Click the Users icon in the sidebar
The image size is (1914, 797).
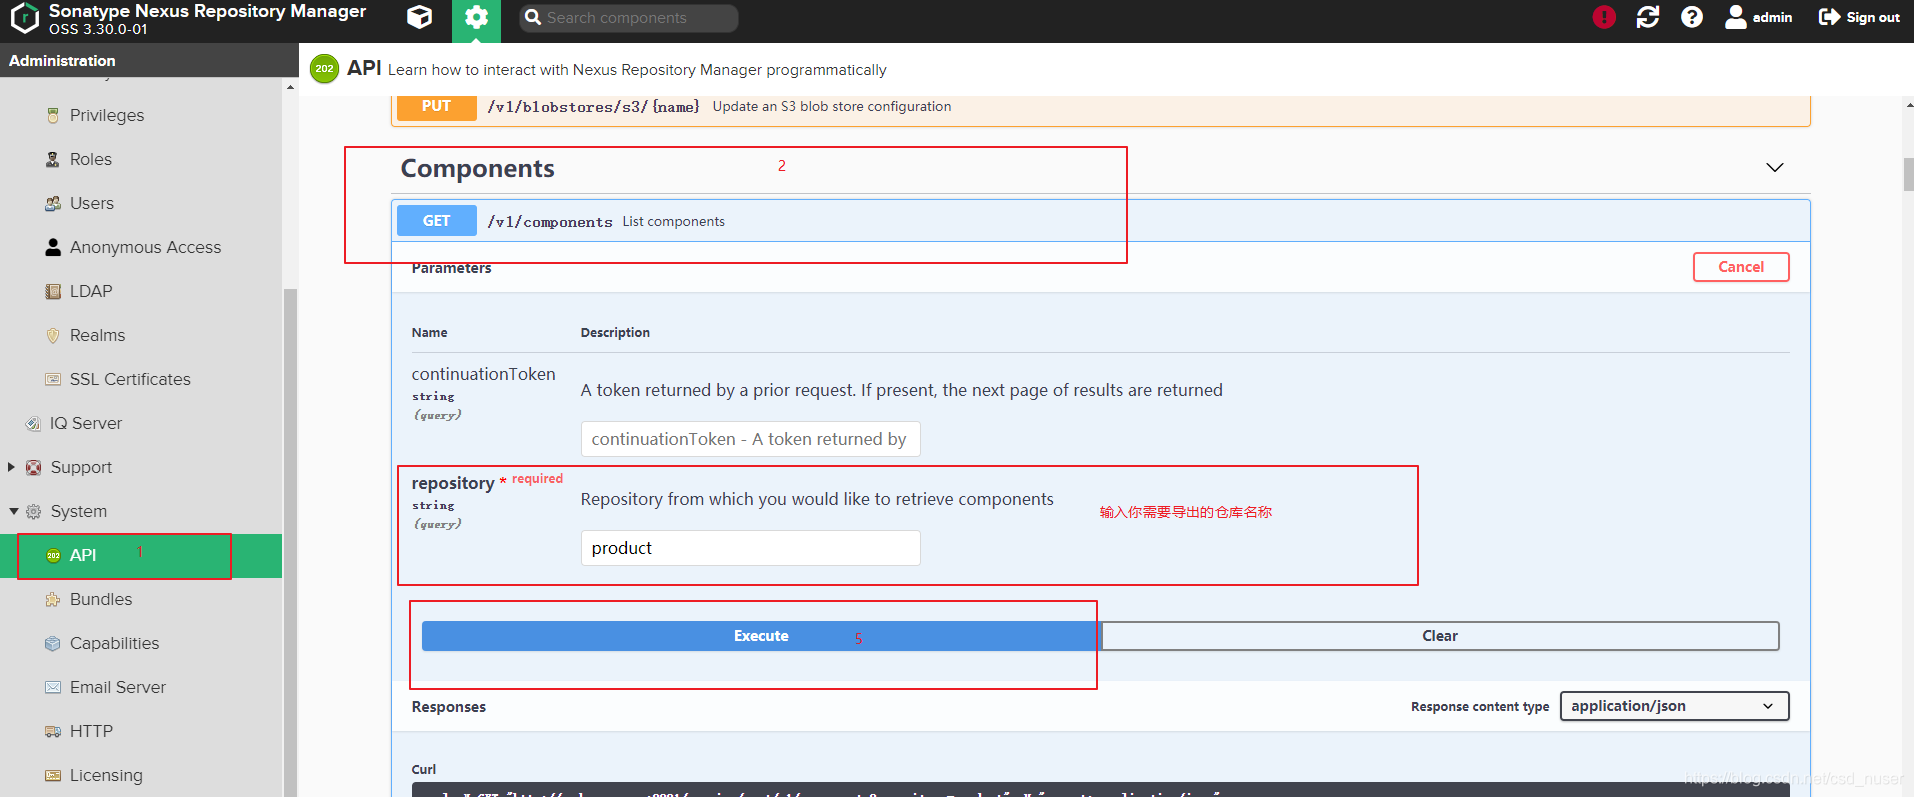53,203
